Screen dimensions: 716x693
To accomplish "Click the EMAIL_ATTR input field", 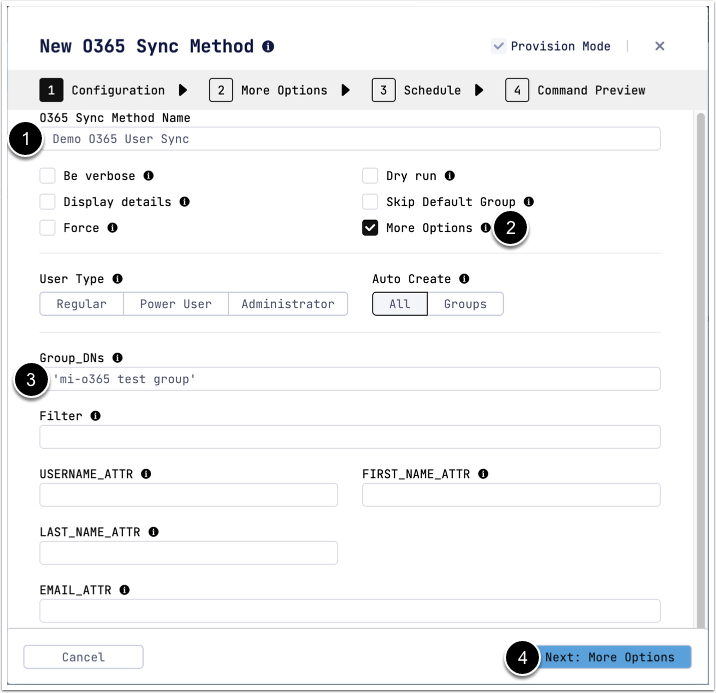I will (350, 611).
